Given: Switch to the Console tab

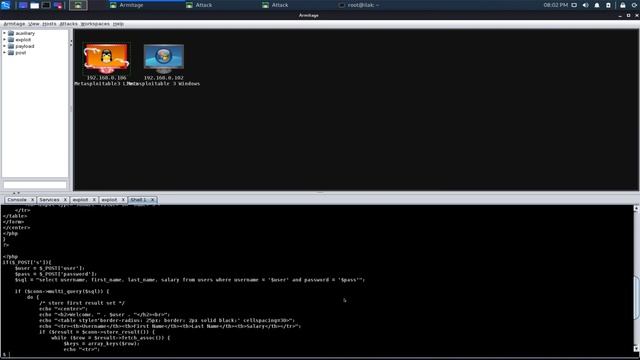Looking at the screenshot, I should tap(17, 200).
